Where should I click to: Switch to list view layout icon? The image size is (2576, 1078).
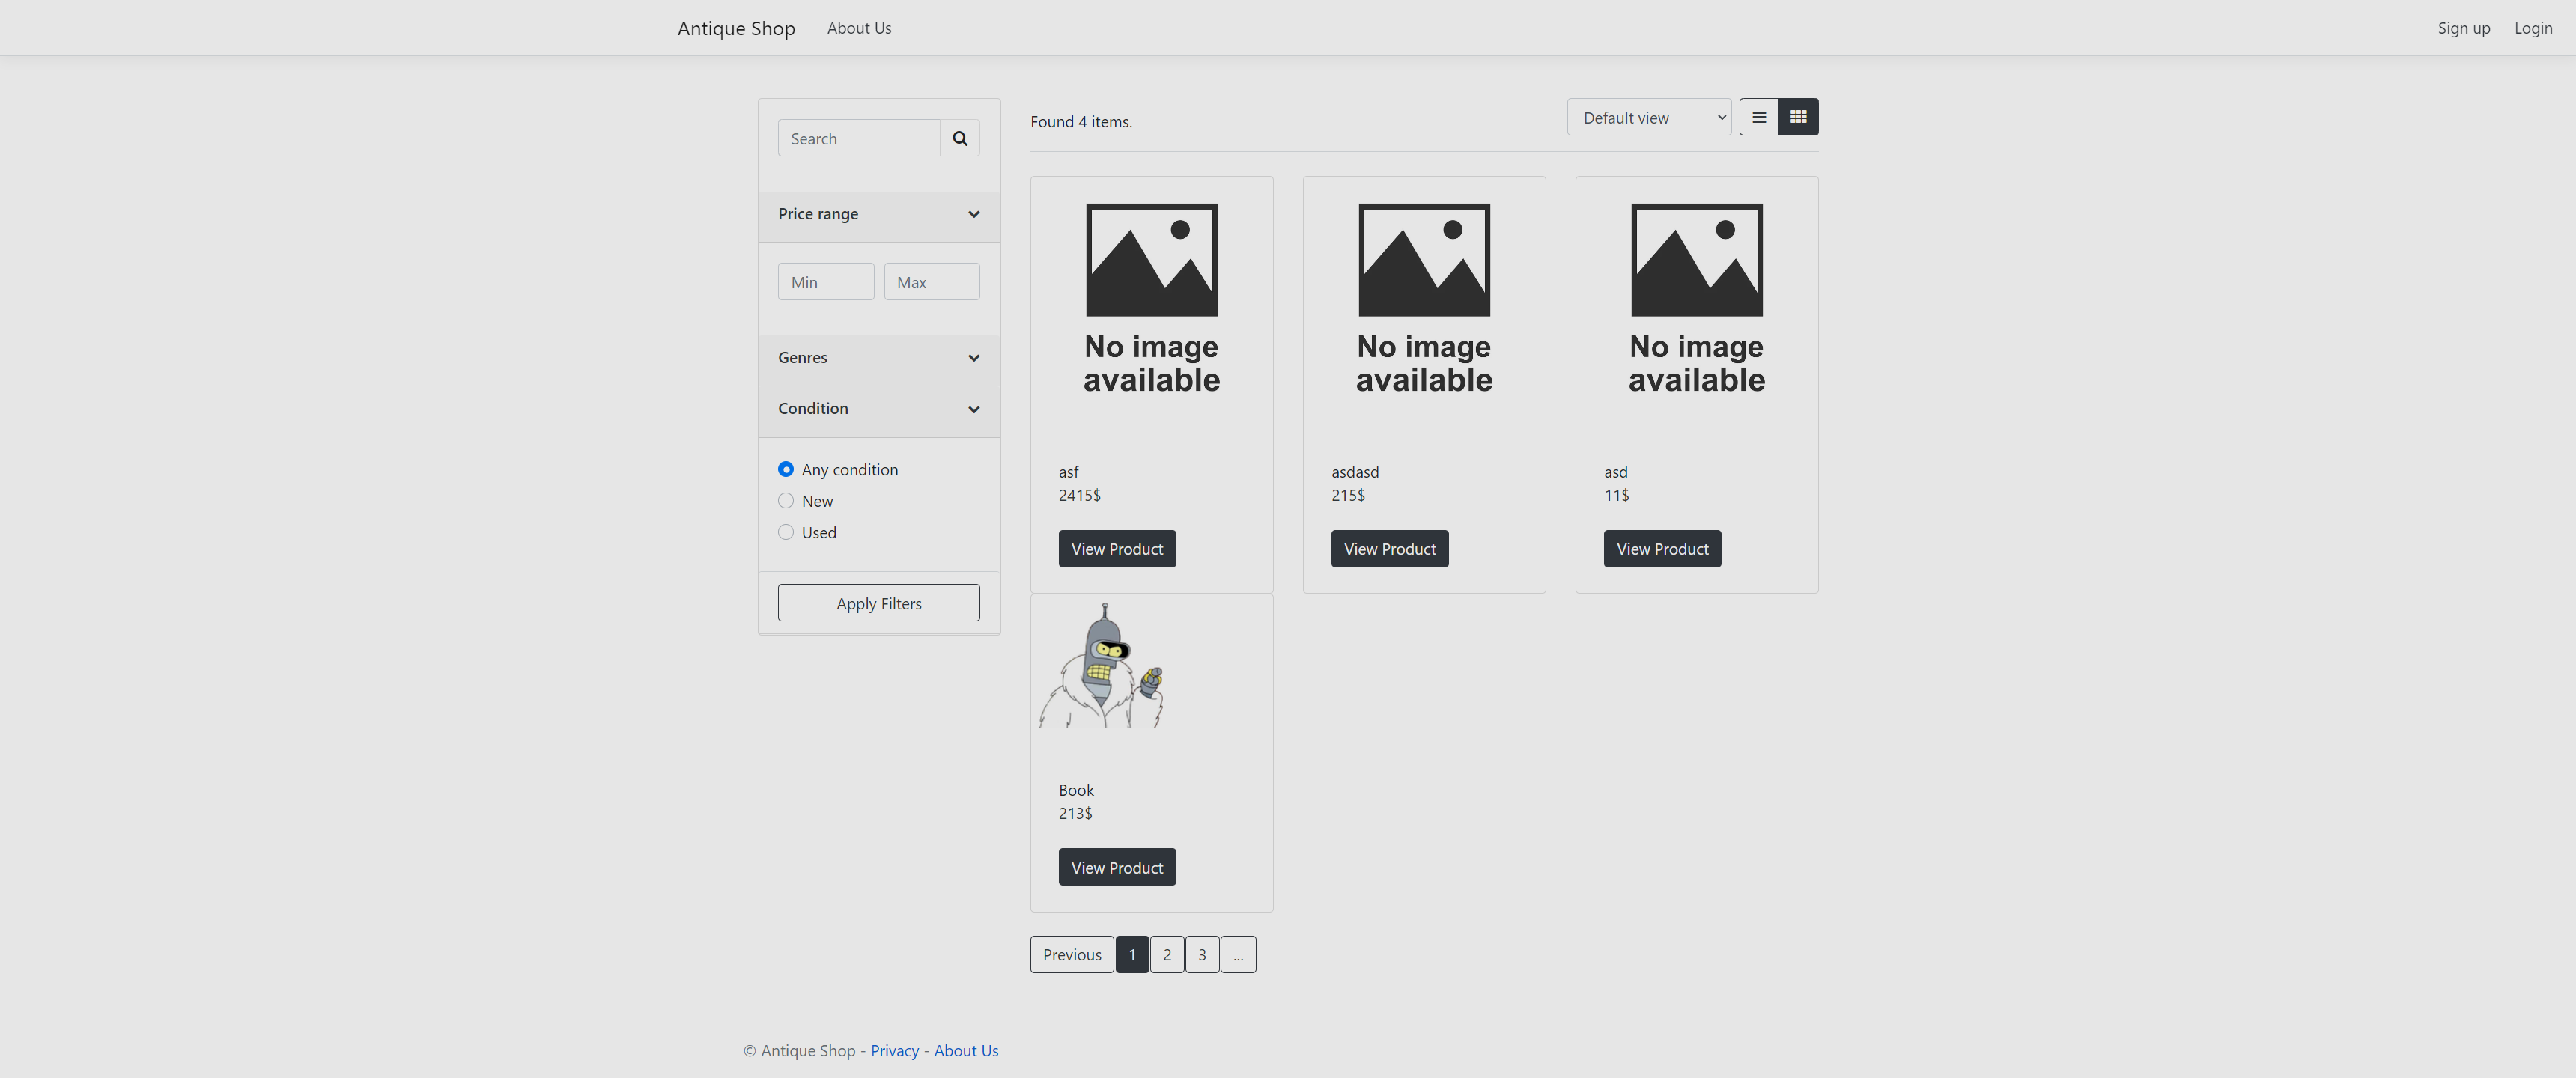(x=1758, y=117)
